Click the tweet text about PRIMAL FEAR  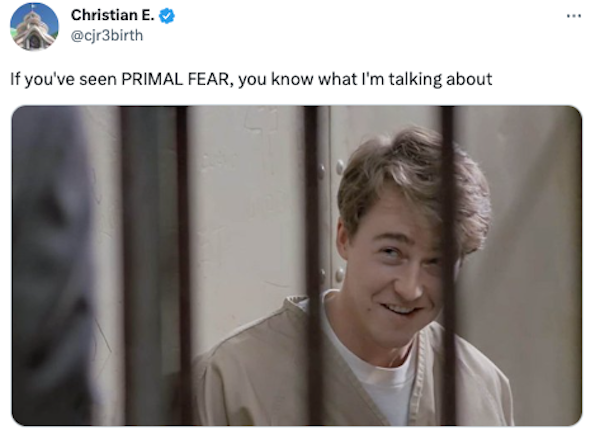pos(251,79)
